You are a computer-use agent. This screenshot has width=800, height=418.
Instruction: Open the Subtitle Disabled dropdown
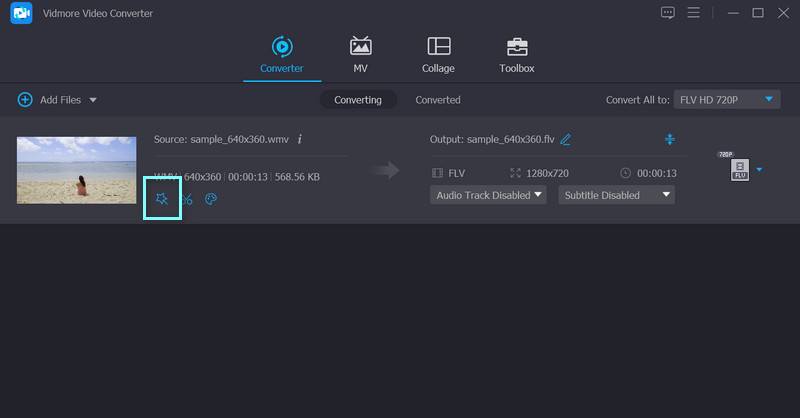click(x=616, y=195)
